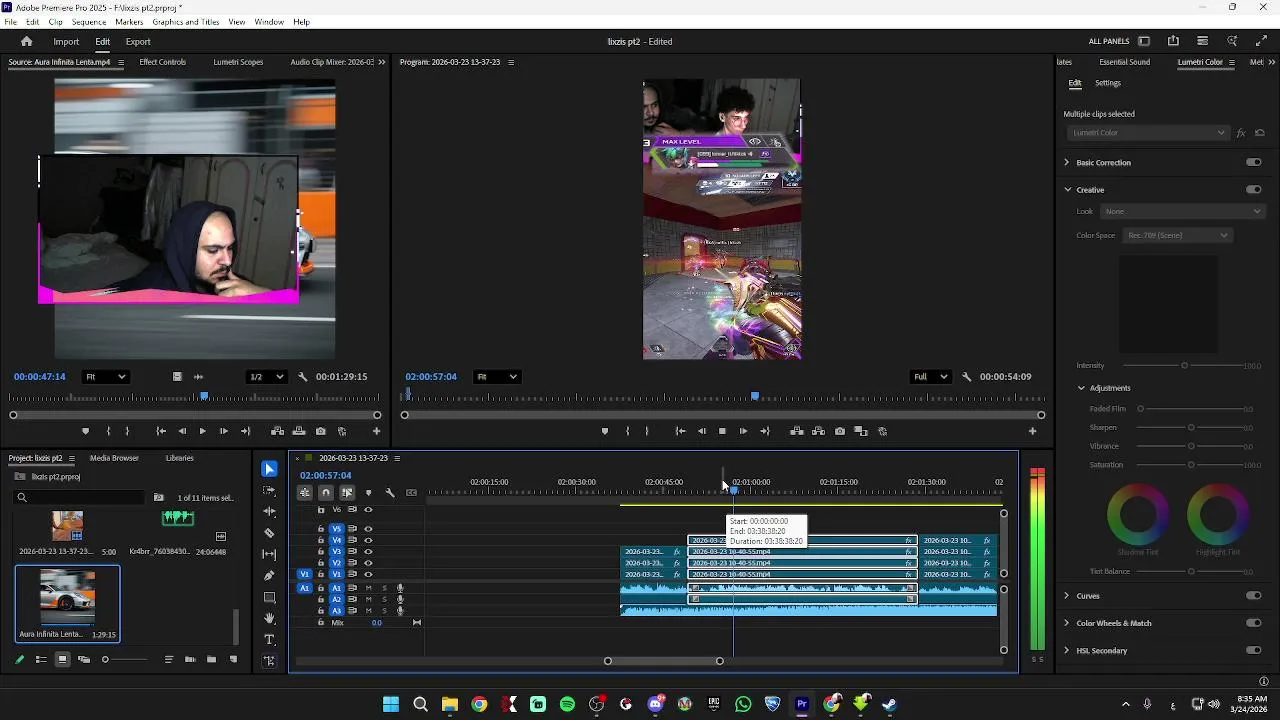
Task: Open Source monitor playback resolution 1/2 dropdown
Action: [266, 377]
